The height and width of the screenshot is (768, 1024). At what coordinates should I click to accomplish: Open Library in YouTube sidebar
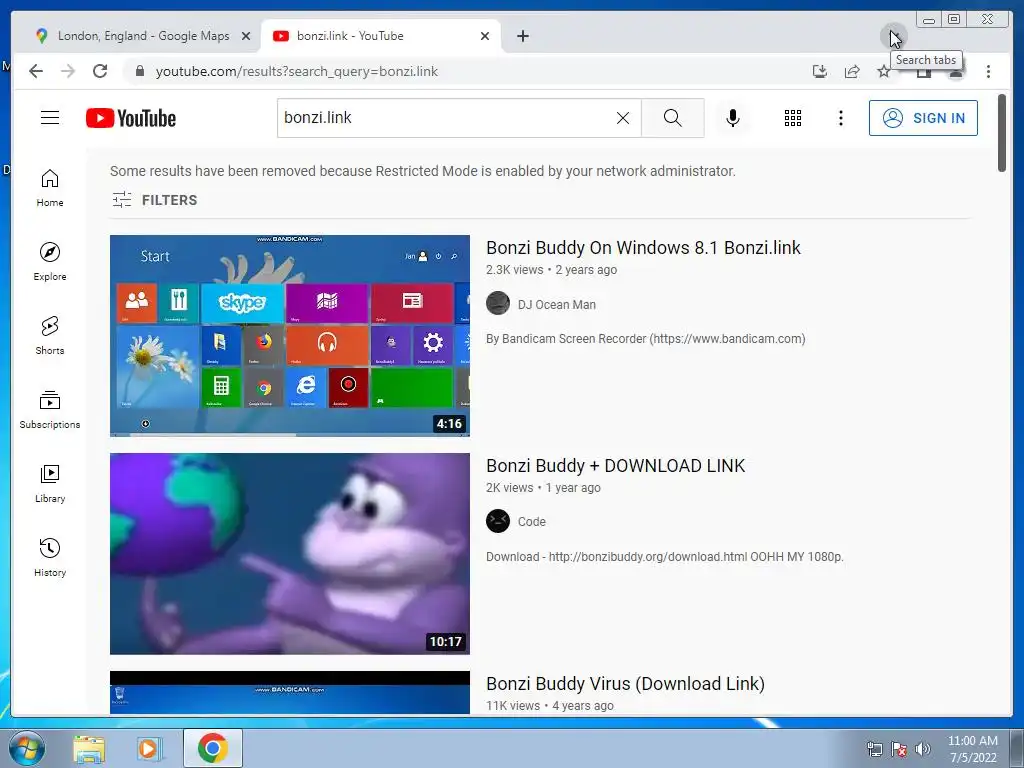pyautogui.click(x=50, y=483)
